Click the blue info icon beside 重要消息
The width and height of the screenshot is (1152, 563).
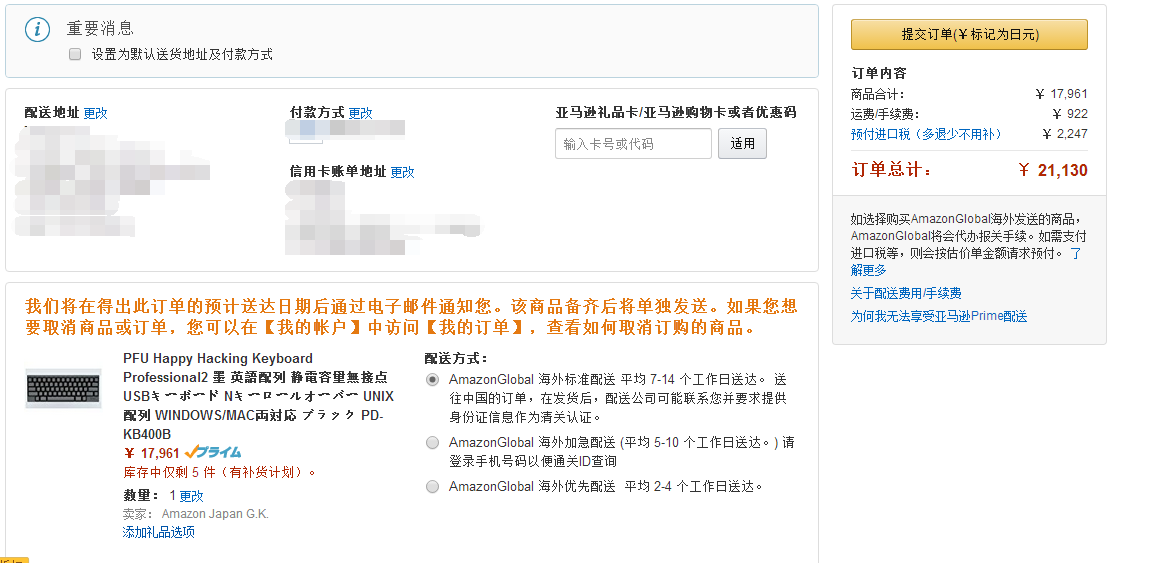[37, 29]
